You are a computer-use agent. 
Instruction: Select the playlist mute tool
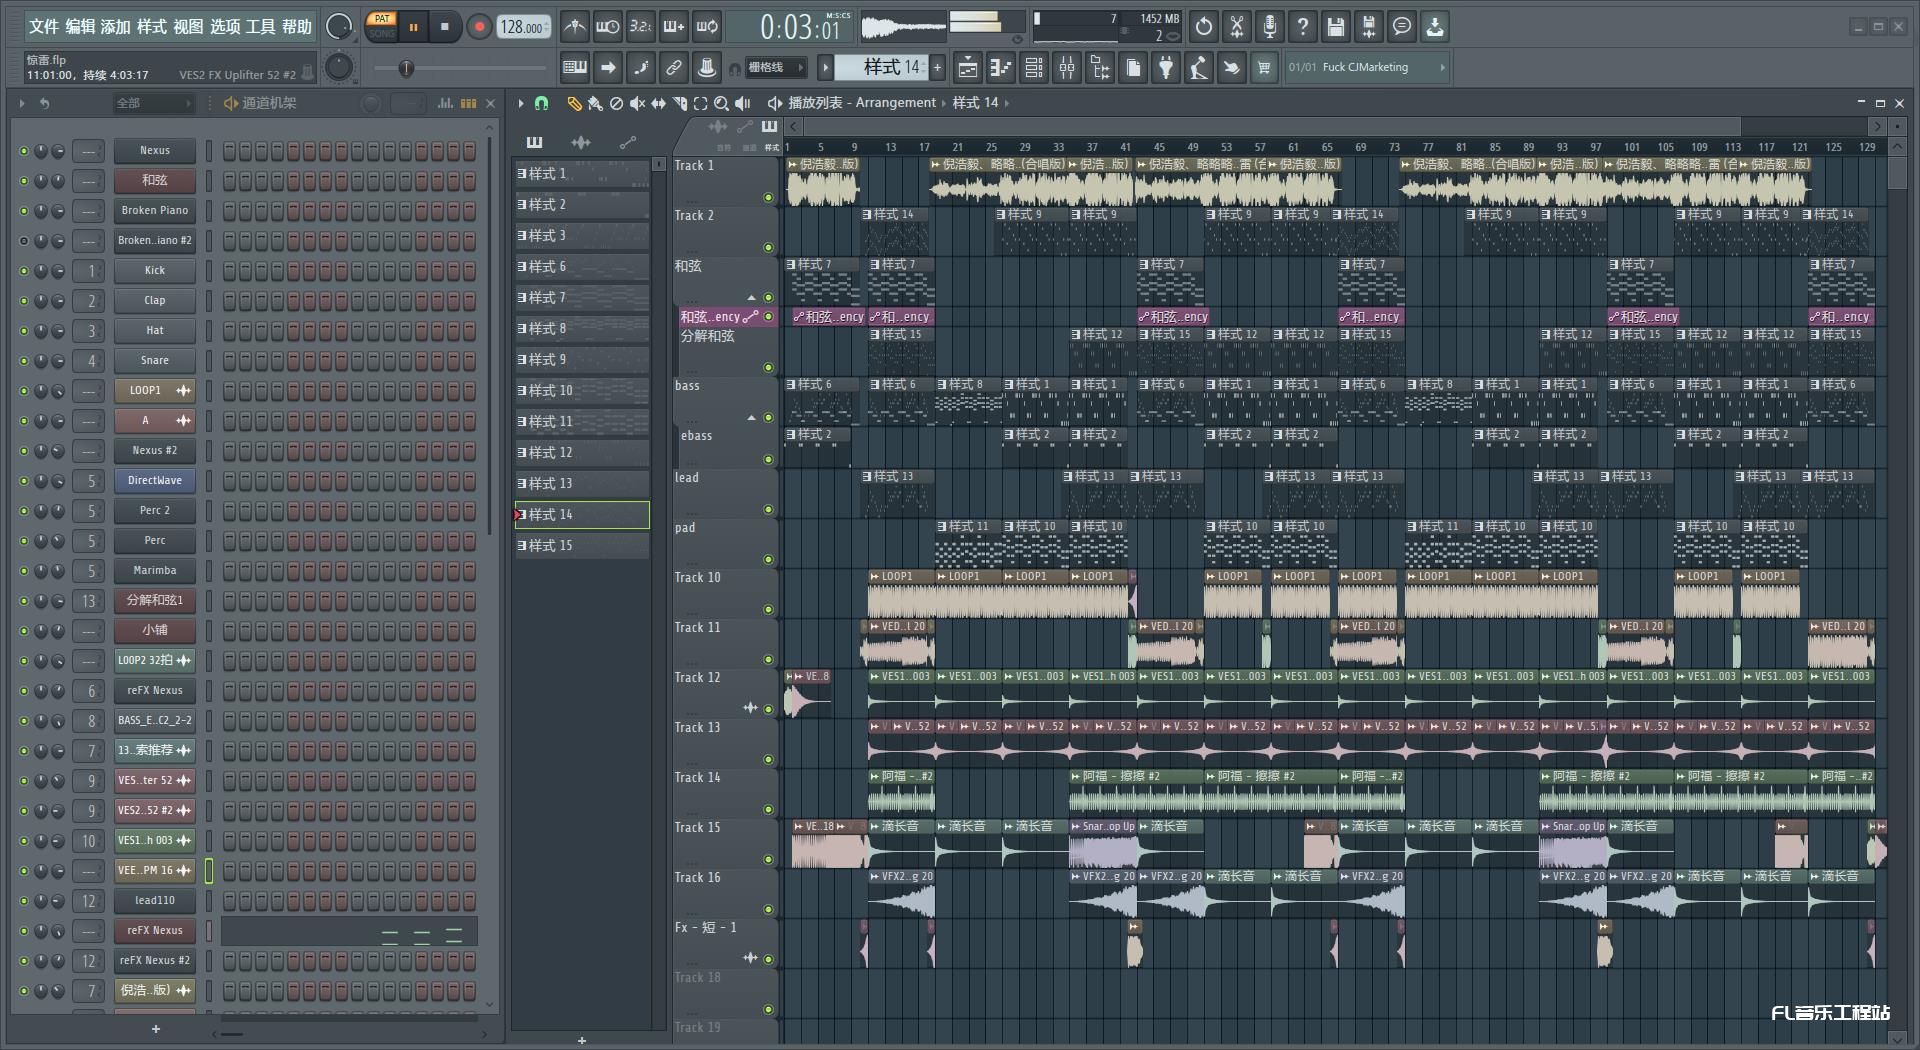(637, 103)
